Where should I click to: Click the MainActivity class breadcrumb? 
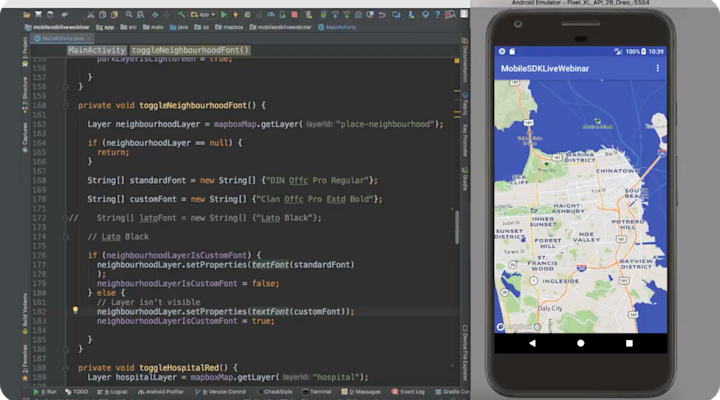point(337,27)
